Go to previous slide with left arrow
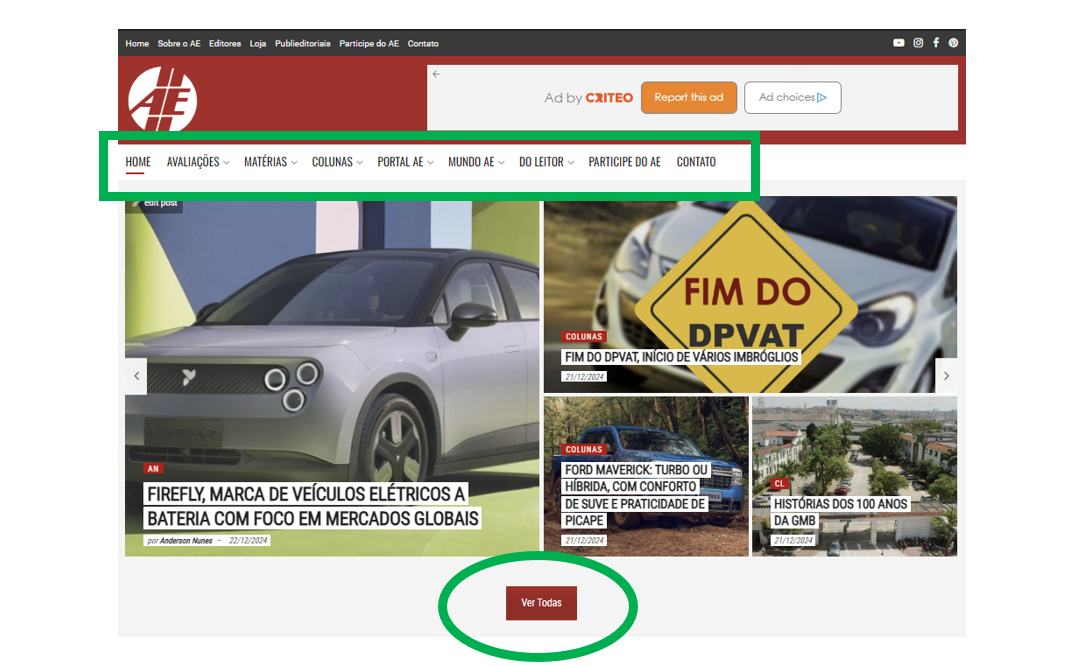This screenshot has width=1075, height=667. coord(136,376)
